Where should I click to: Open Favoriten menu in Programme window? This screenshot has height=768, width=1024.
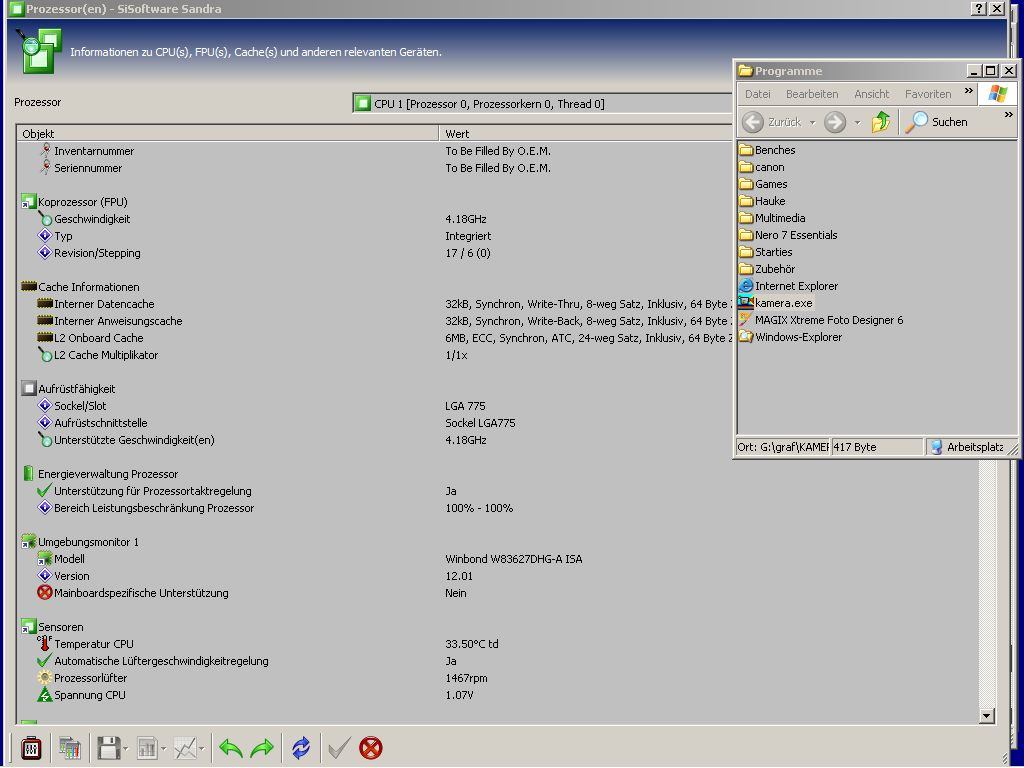(x=928, y=94)
